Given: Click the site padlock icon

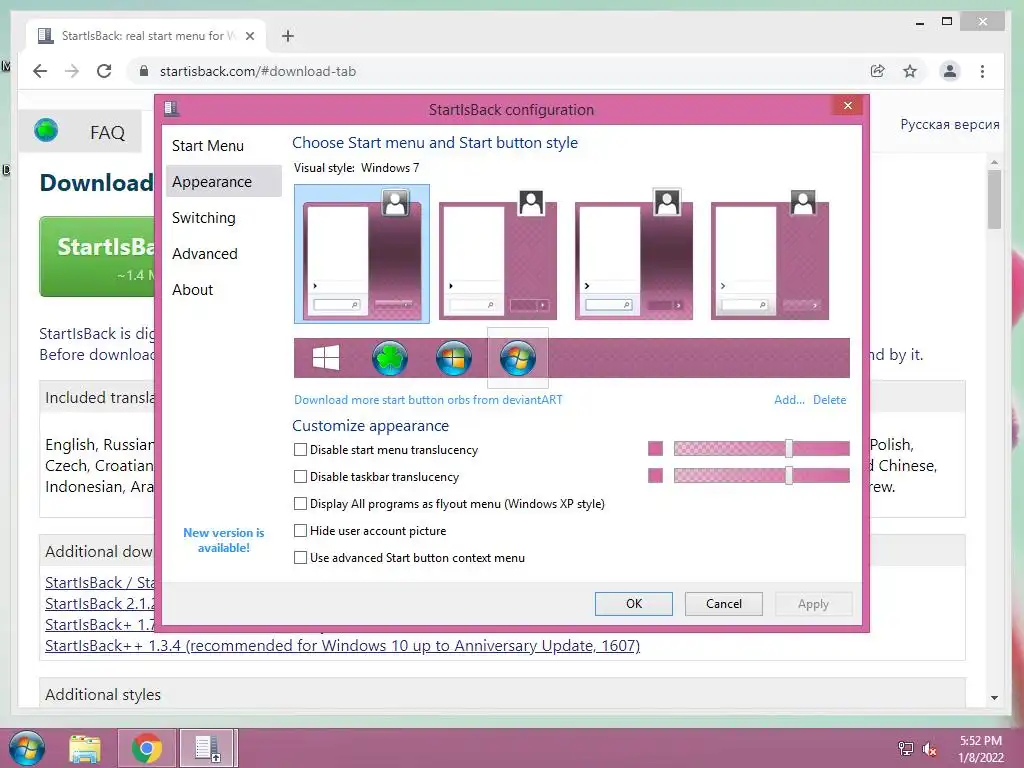Looking at the screenshot, I should [x=144, y=71].
